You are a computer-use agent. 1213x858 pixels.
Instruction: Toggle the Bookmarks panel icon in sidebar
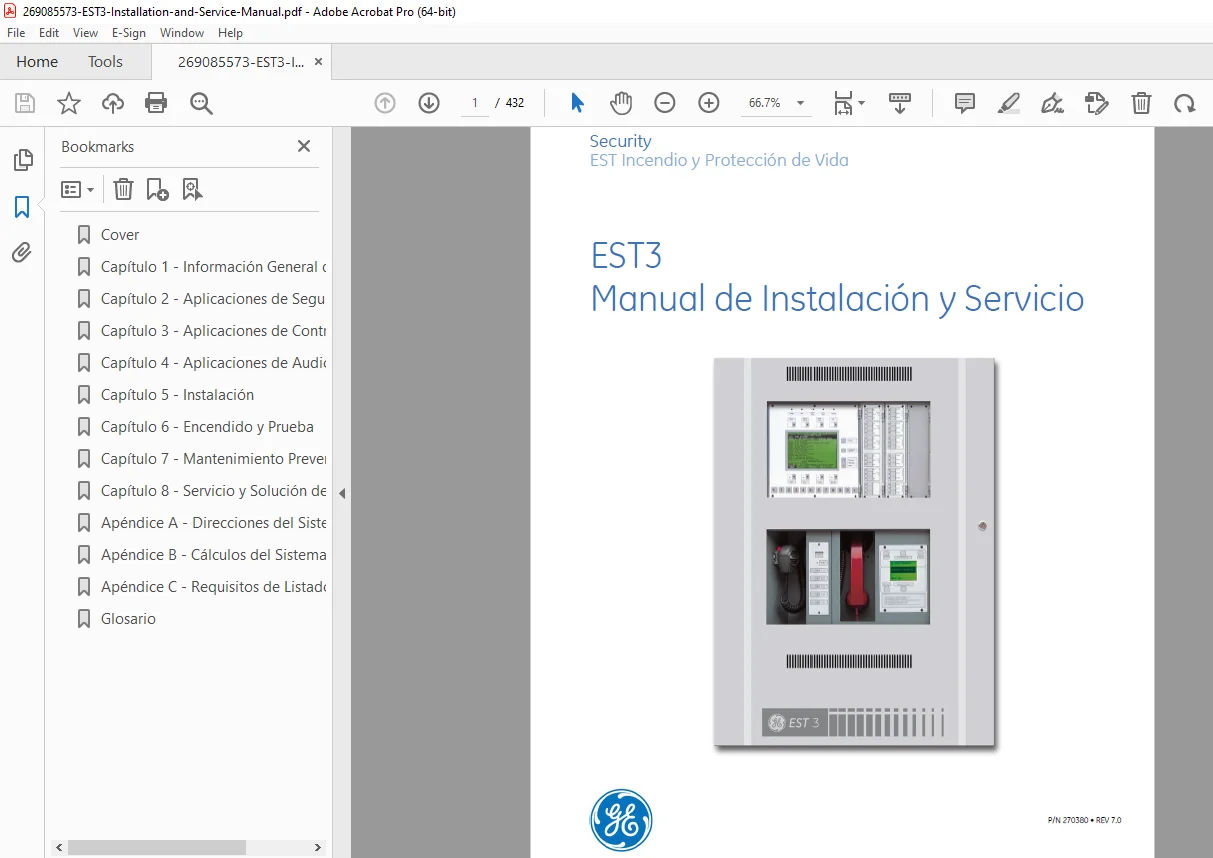[22, 207]
